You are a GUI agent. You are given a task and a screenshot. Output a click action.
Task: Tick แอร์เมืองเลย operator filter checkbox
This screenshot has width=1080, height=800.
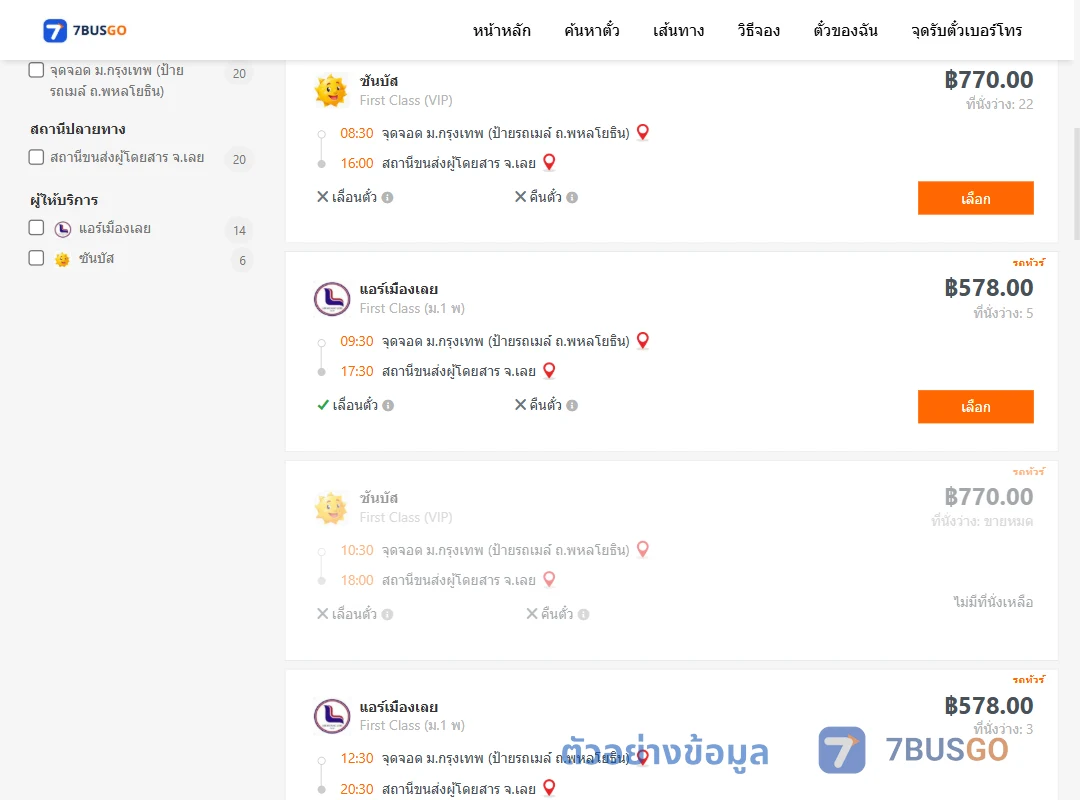36,228
